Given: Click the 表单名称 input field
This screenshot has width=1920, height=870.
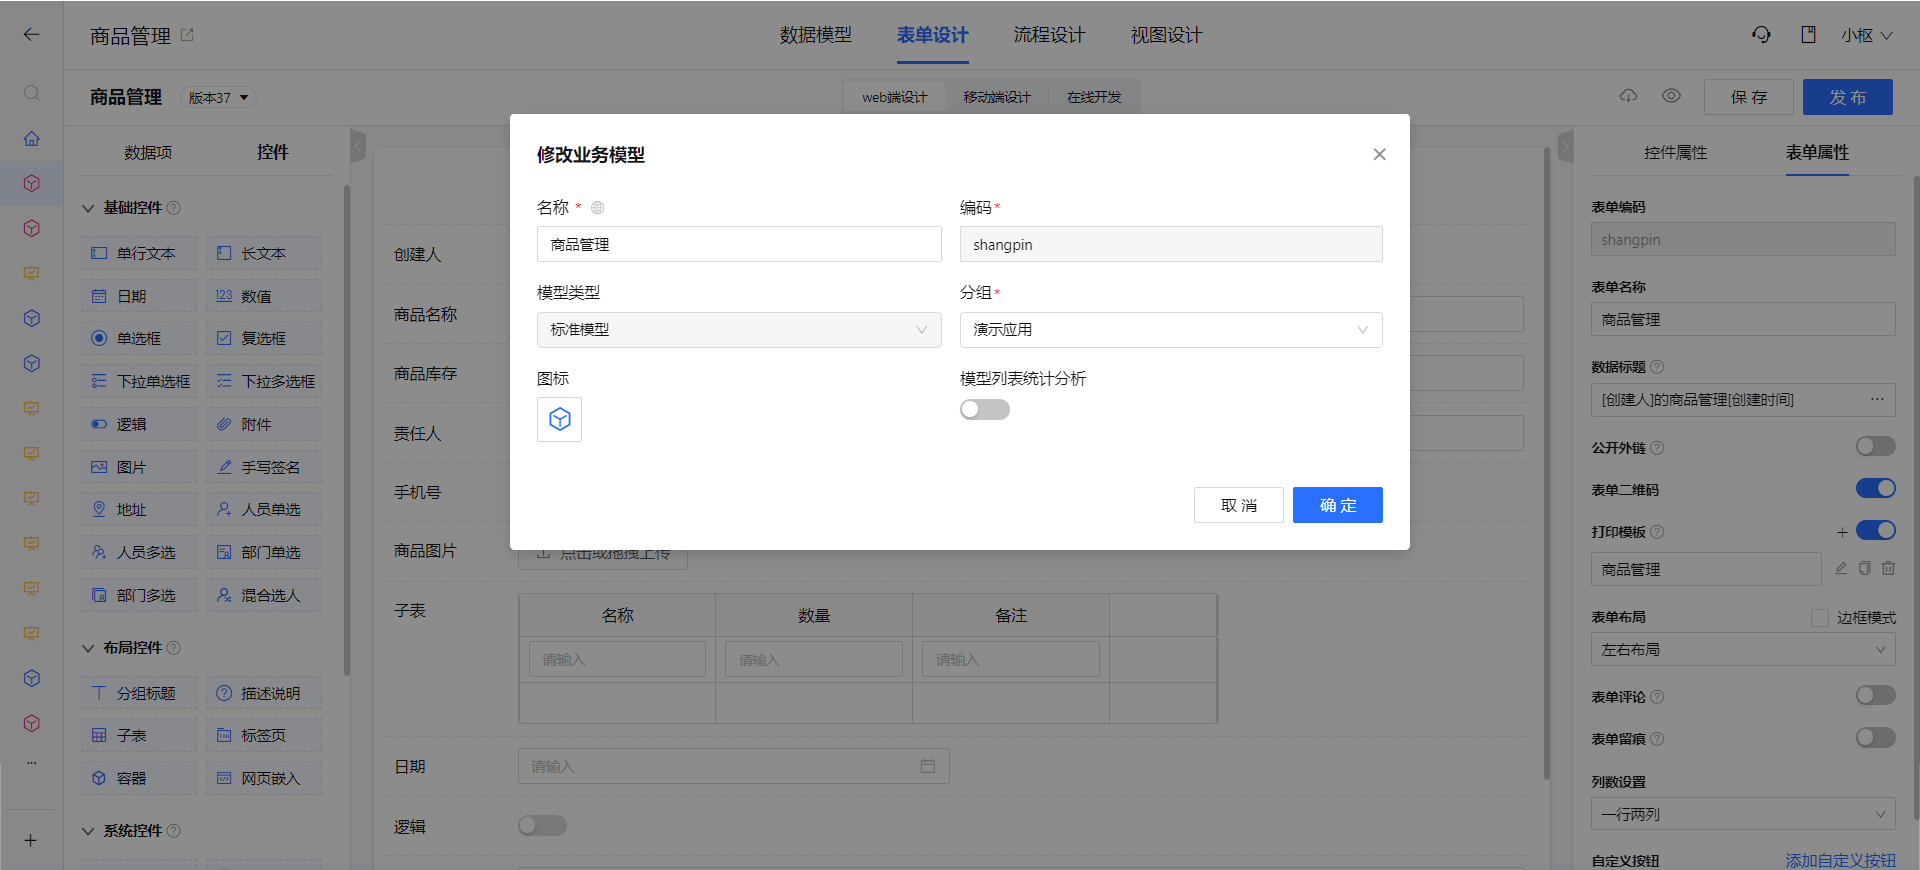Looking at the screenshot, I should pos(1743,319).
